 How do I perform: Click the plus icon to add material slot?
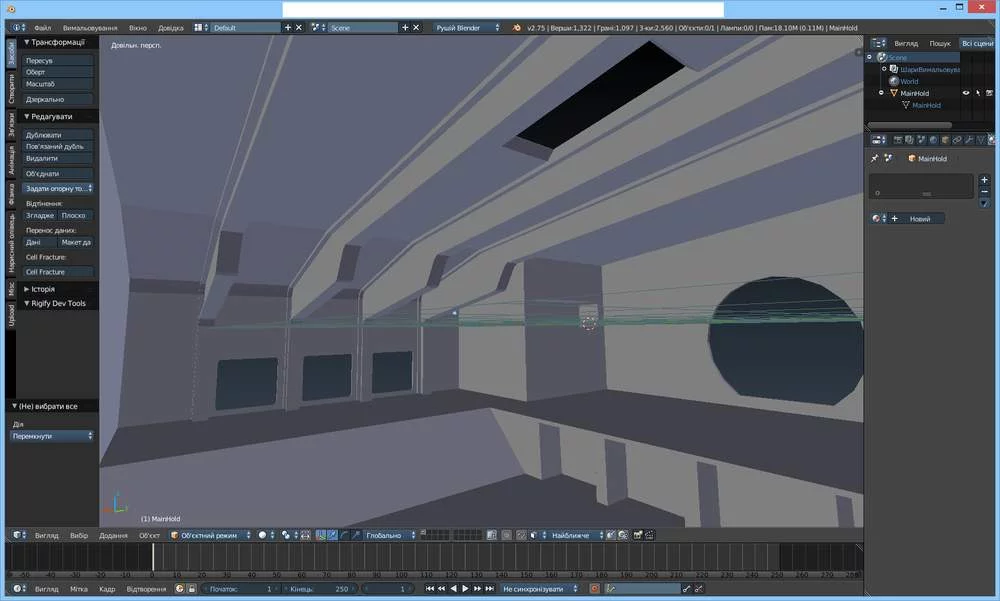pos(984,179)
